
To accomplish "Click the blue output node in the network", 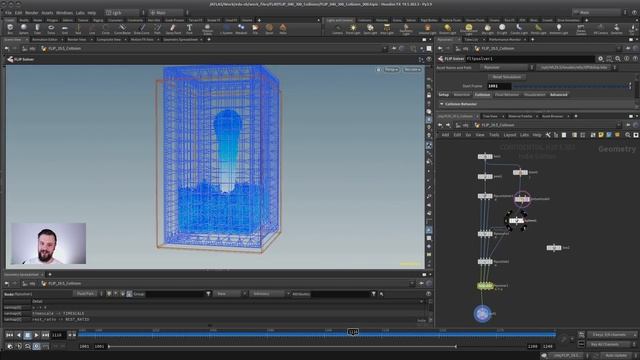I will click(482, 313).
